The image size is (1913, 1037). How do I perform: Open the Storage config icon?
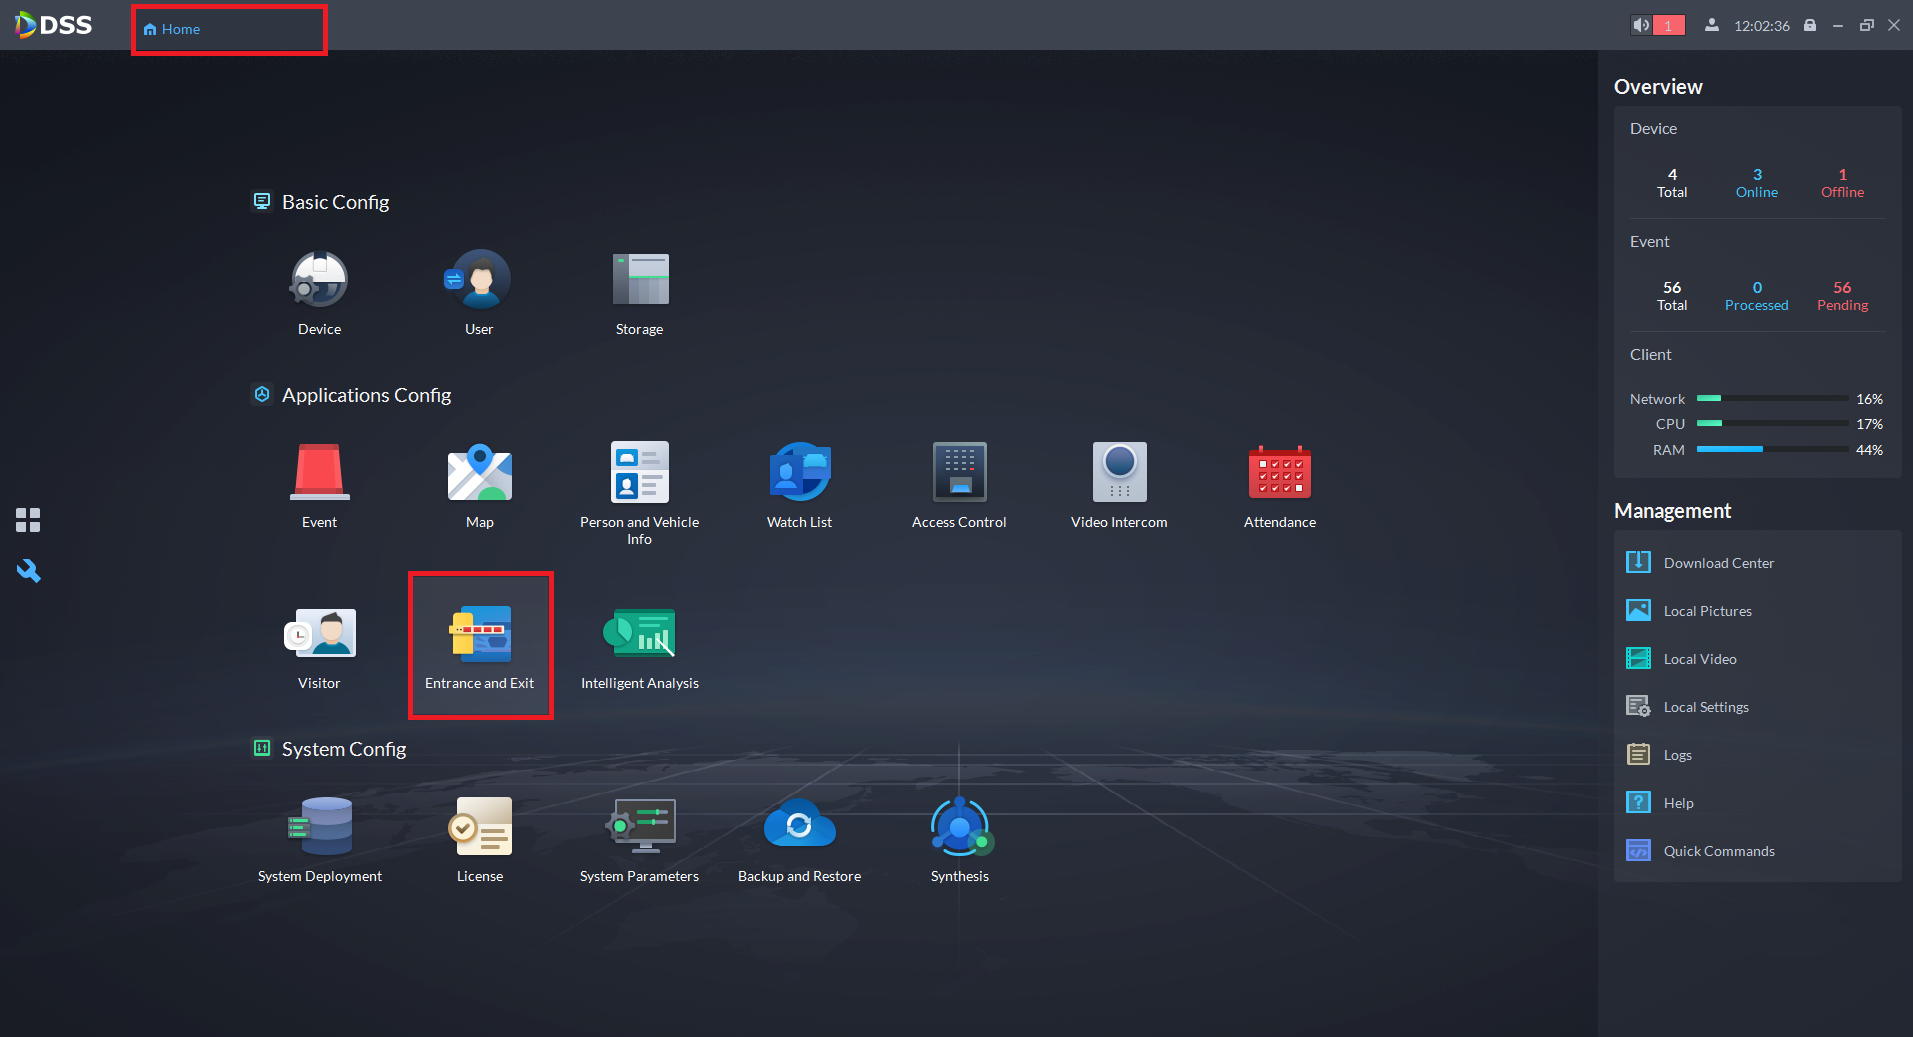pos(640,280)
